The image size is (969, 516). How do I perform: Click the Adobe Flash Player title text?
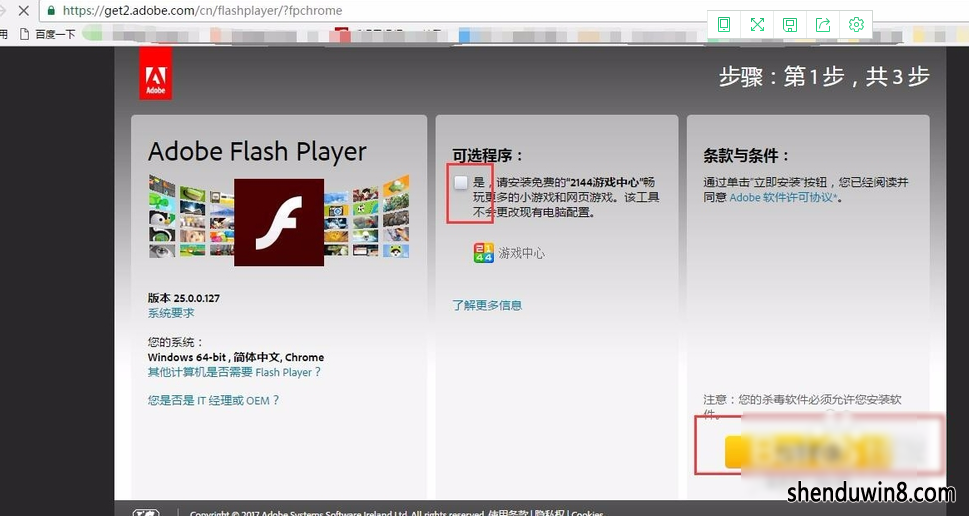click(x=257, y=152)
